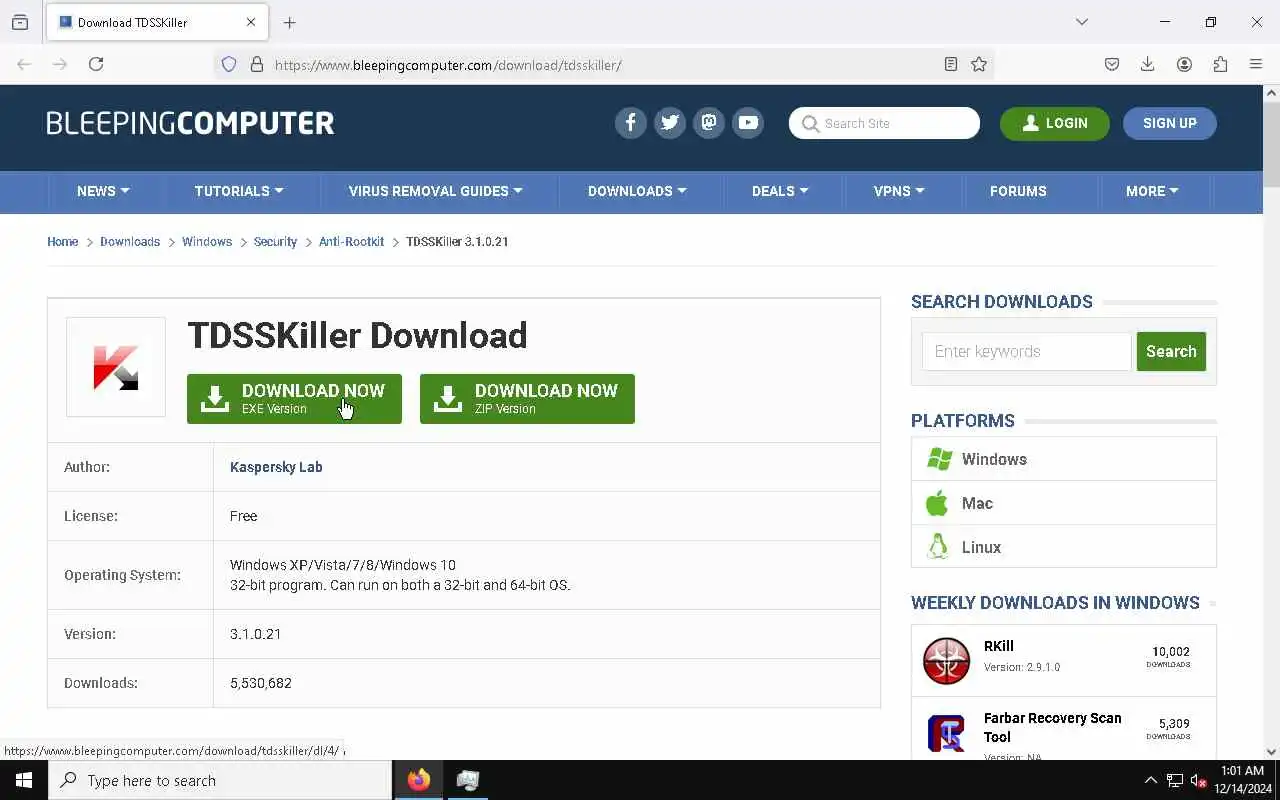Open the extensions puzzle icon
This screenshot has height=800, width=1280.
(x=1220, y=64)
